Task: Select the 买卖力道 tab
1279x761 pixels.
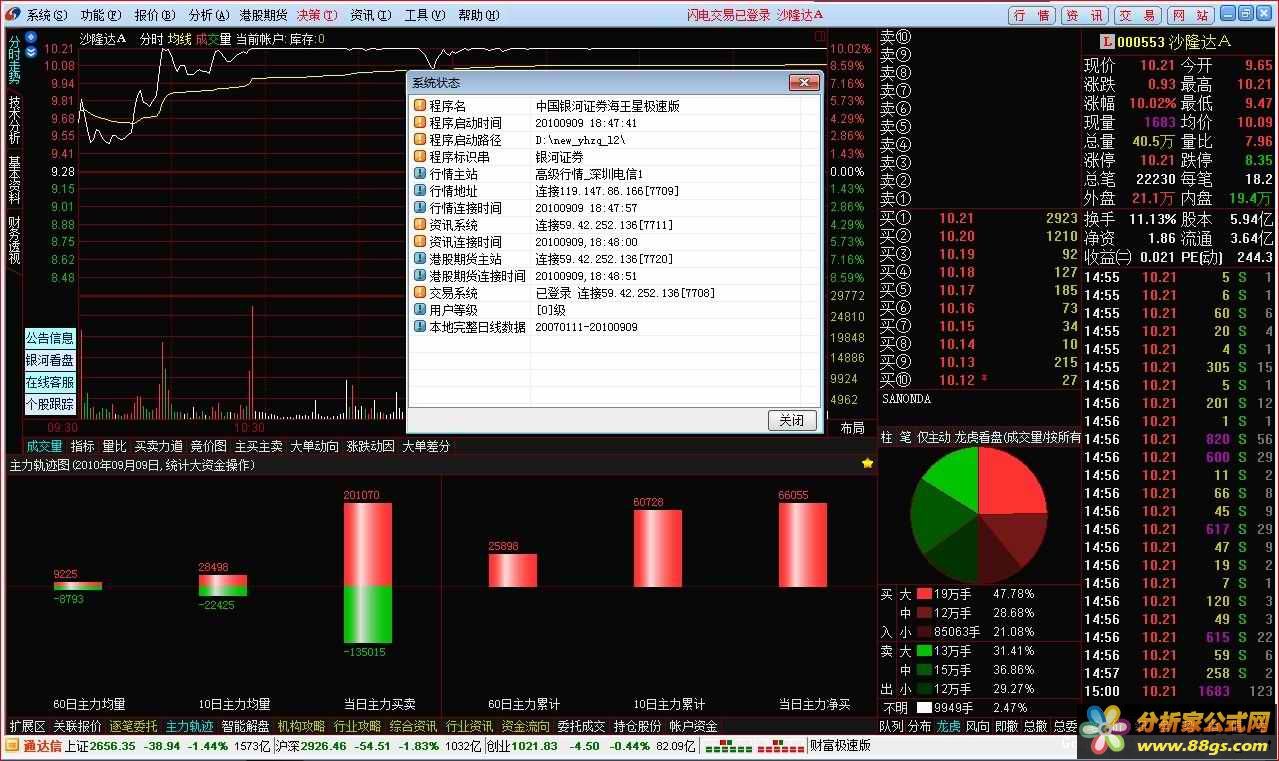Action: coord(159,446)
